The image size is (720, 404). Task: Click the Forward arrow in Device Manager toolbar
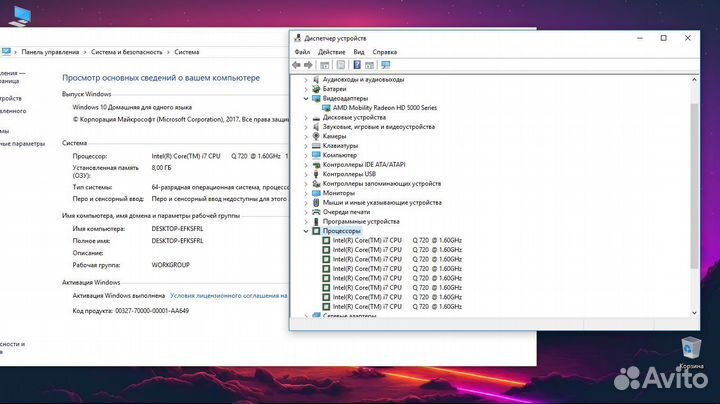point(308,65)
